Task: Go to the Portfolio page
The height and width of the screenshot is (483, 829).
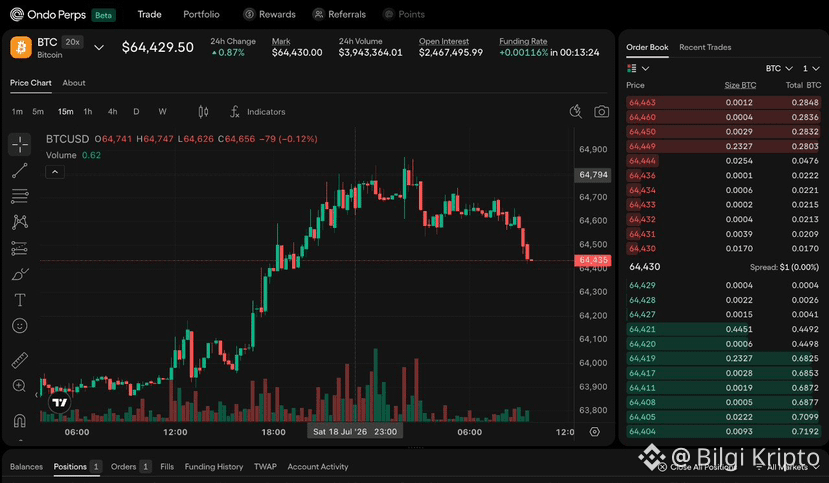Action: [x=201, y=14]
